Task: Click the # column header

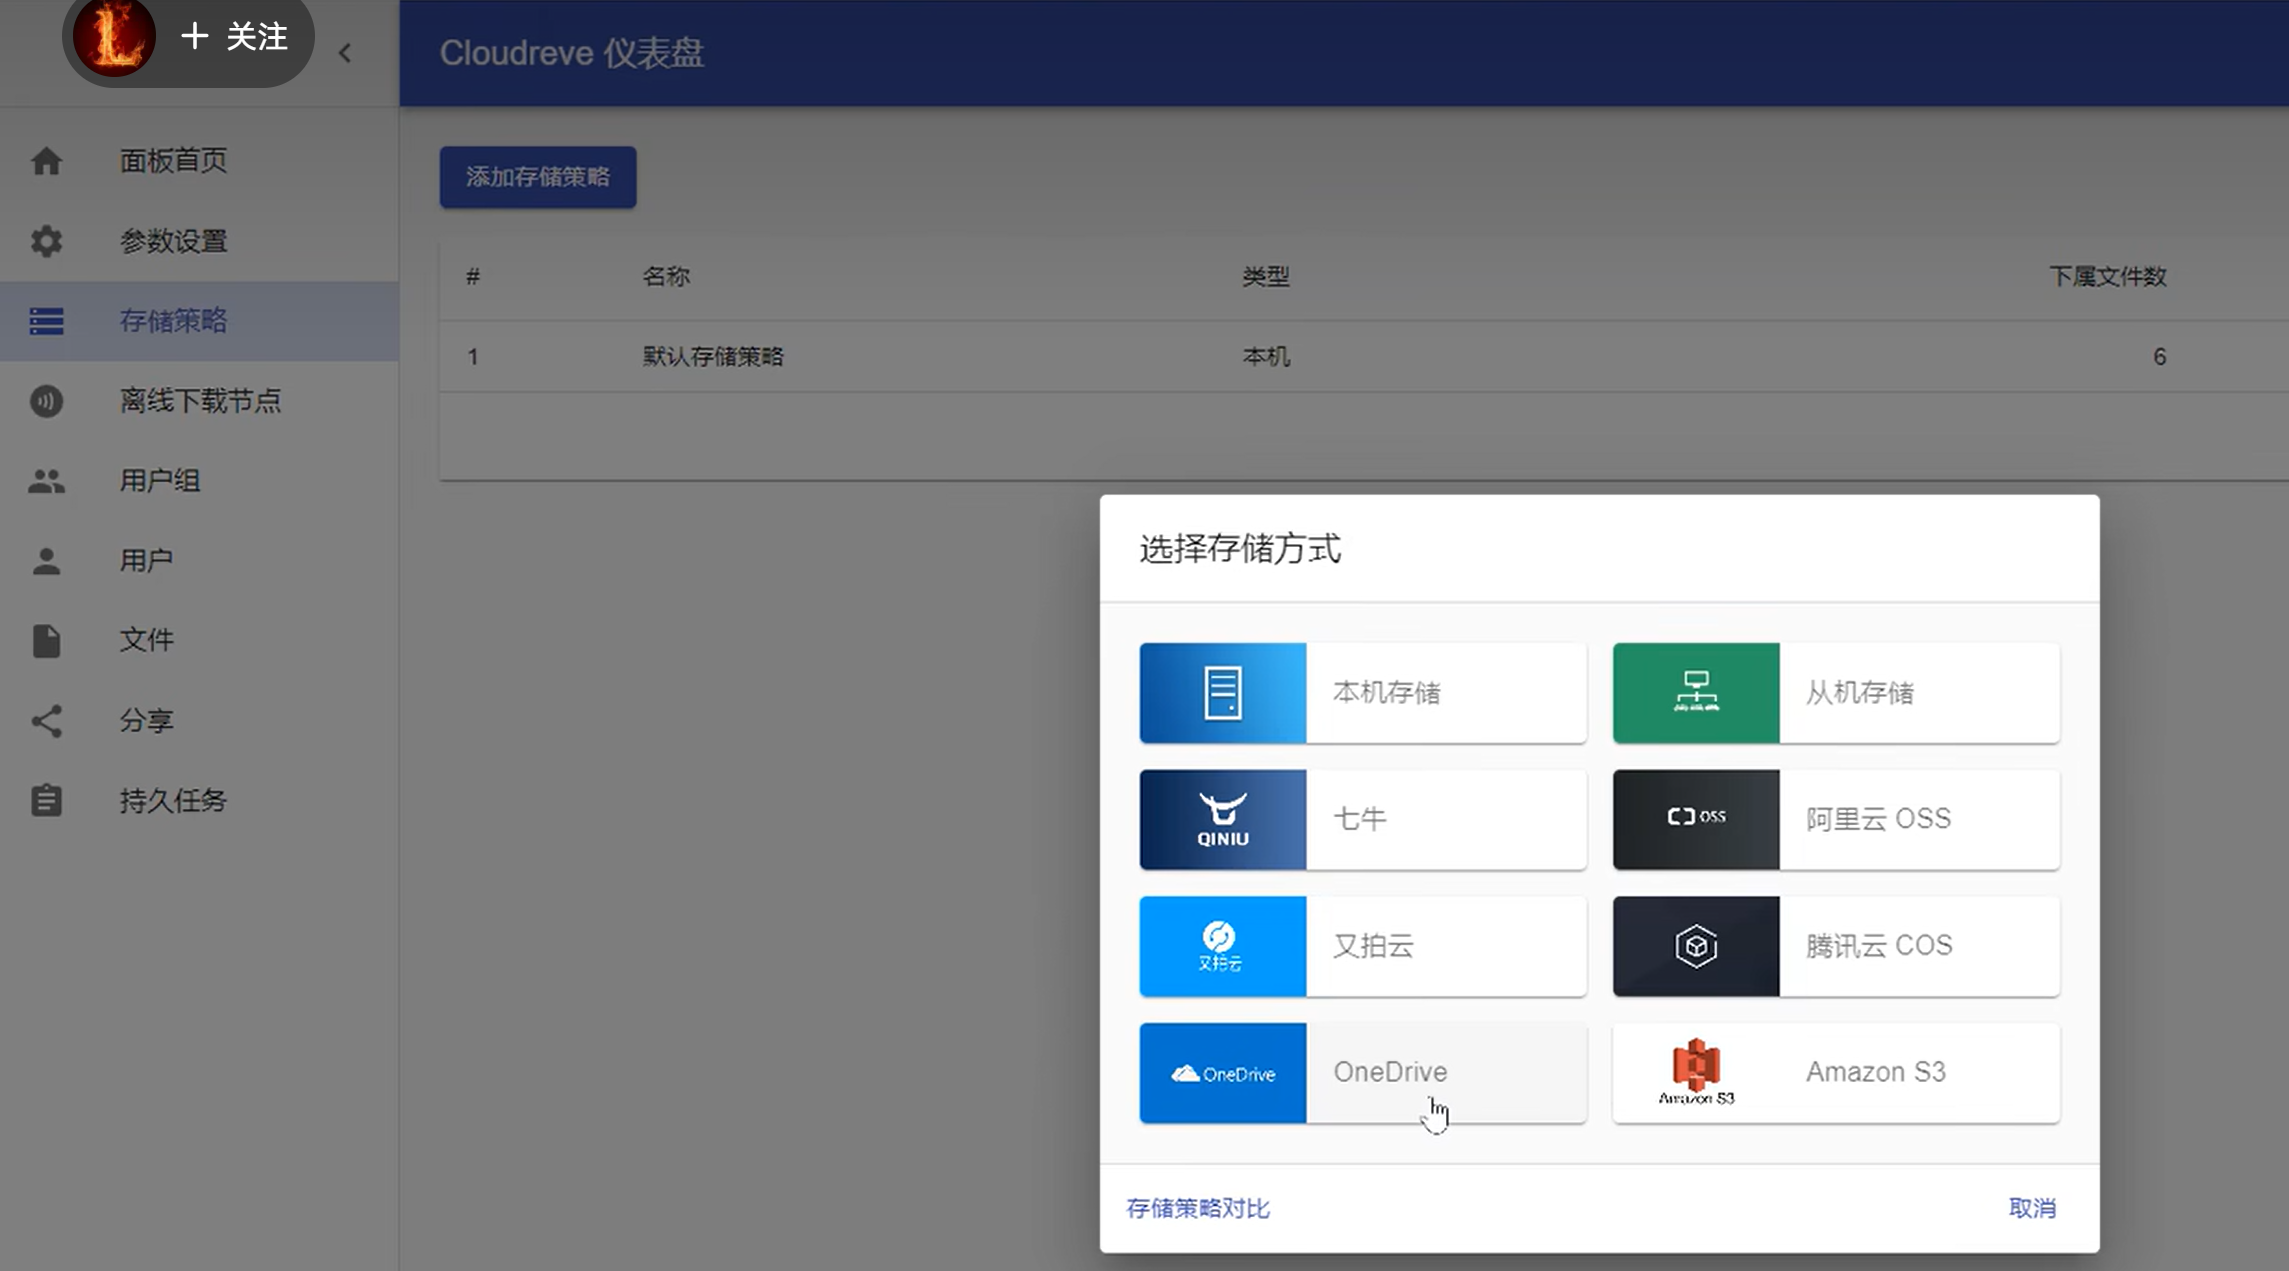Action: click(x=473, y=277)
